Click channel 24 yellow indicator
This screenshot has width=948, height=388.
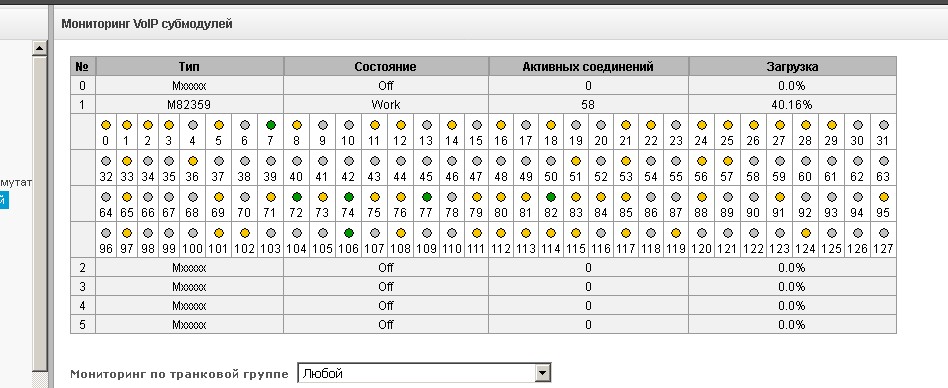pyautogui.click(x=701, y=125)
